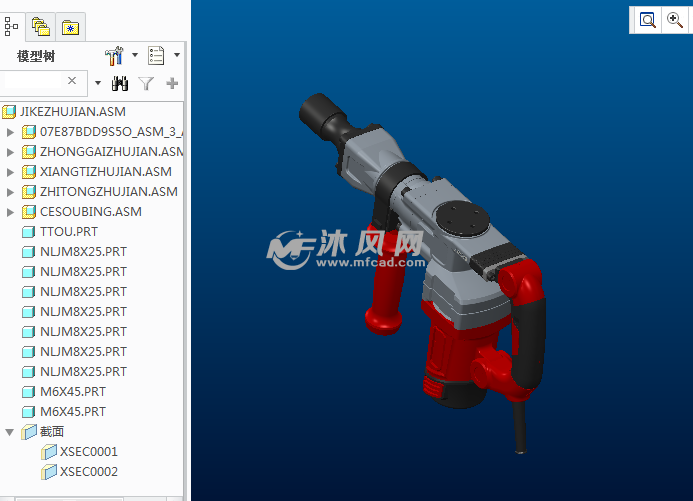693x501 pixels.
Task: Select XIANGTIZHUJIAN.ASM in the tree
Action: tap(106, 171)
